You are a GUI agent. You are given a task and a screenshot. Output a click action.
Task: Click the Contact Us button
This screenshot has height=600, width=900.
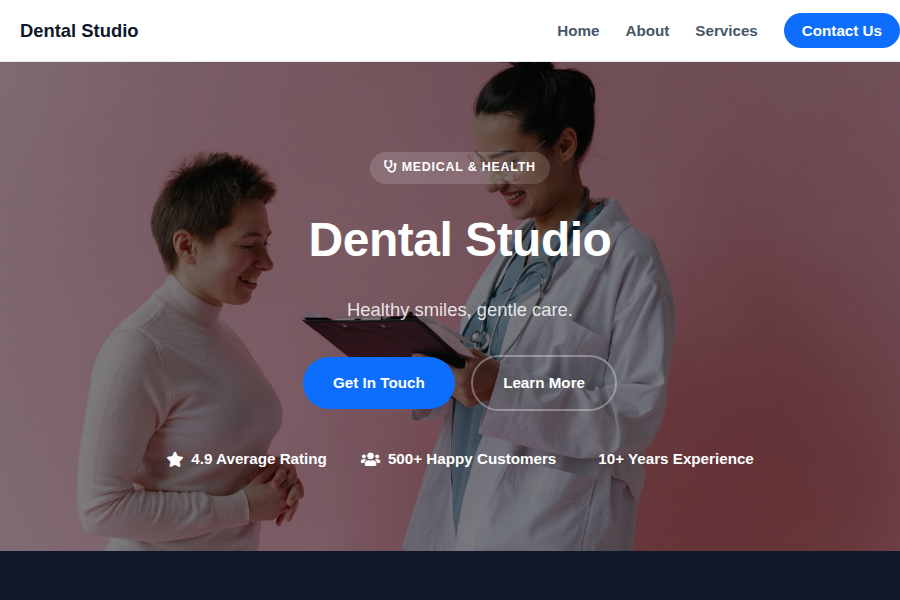841,31
